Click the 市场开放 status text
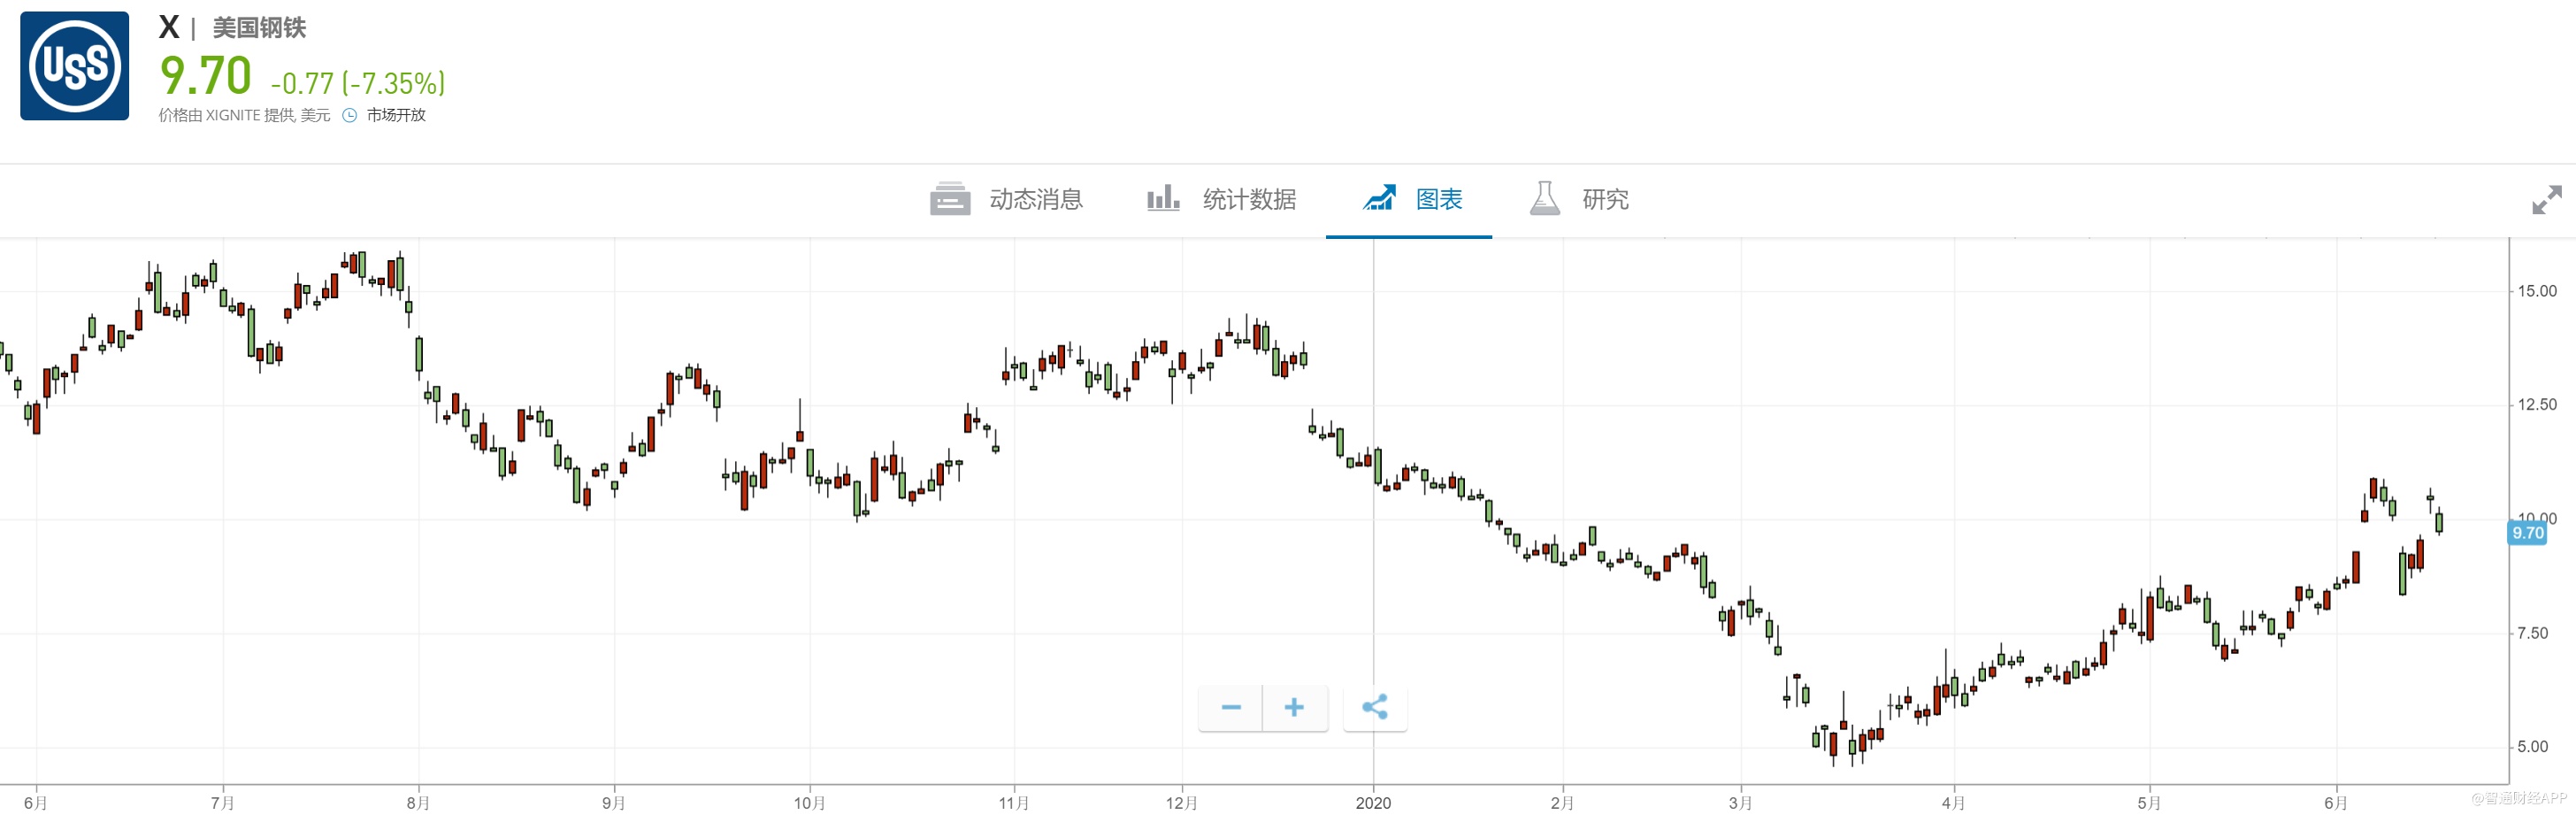Image resolution: width=2576 pixels, height=815 pixels. tap(396, 115)
